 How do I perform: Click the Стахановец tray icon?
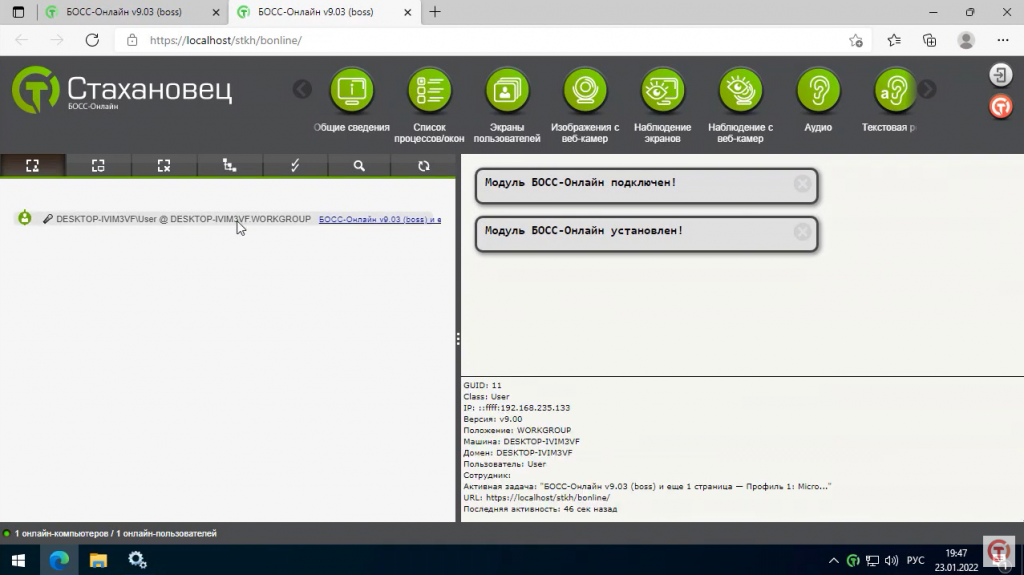[853, 561]
